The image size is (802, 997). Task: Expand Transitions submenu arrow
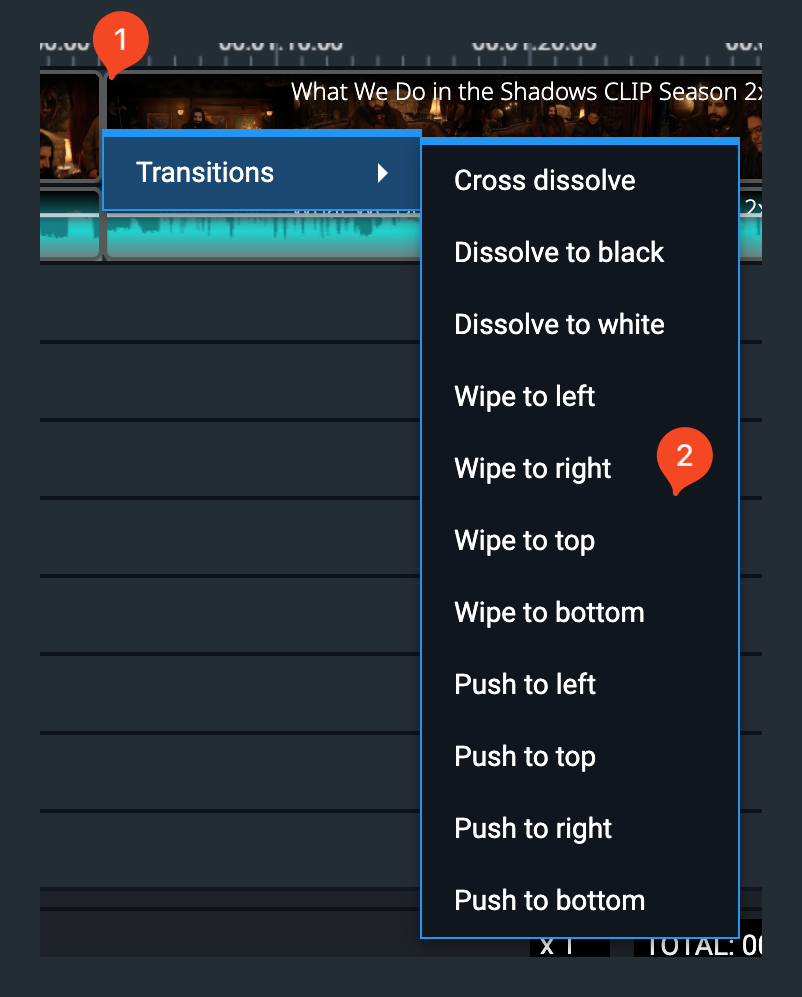(x=382, y=173)
